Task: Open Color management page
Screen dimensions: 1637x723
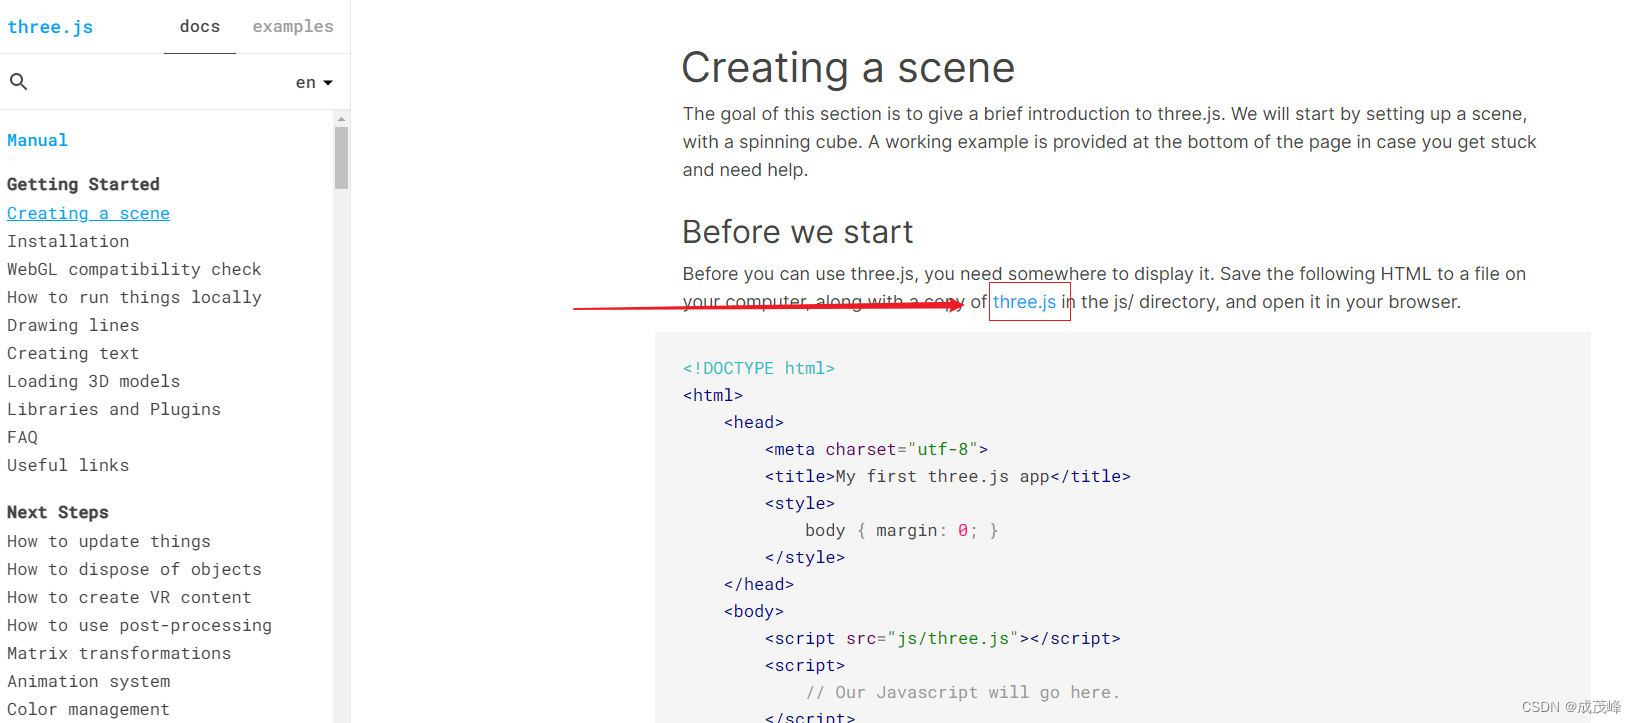Action: pos(88,709)
